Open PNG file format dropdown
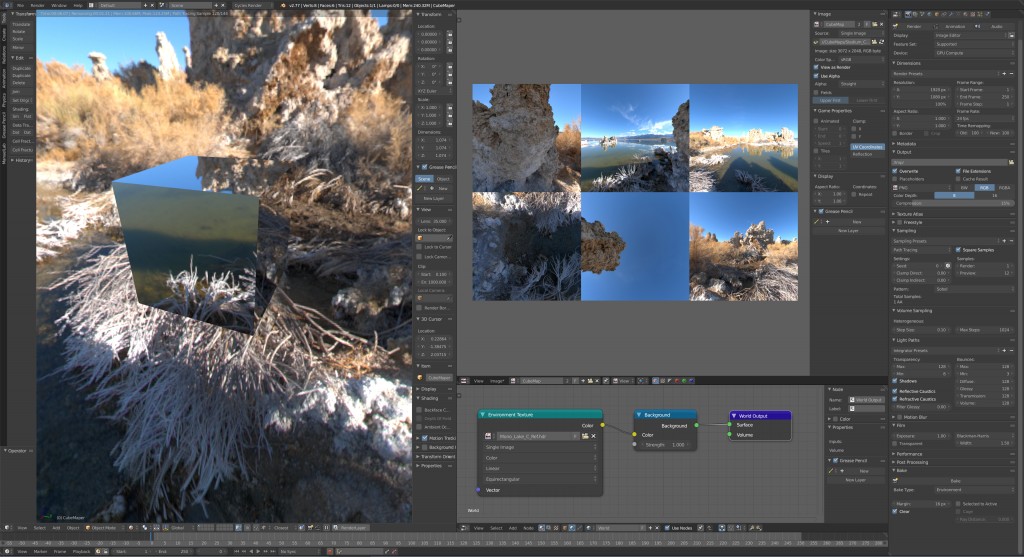The height and width of the screenshot is (557, 1024). tap(923, 187)
